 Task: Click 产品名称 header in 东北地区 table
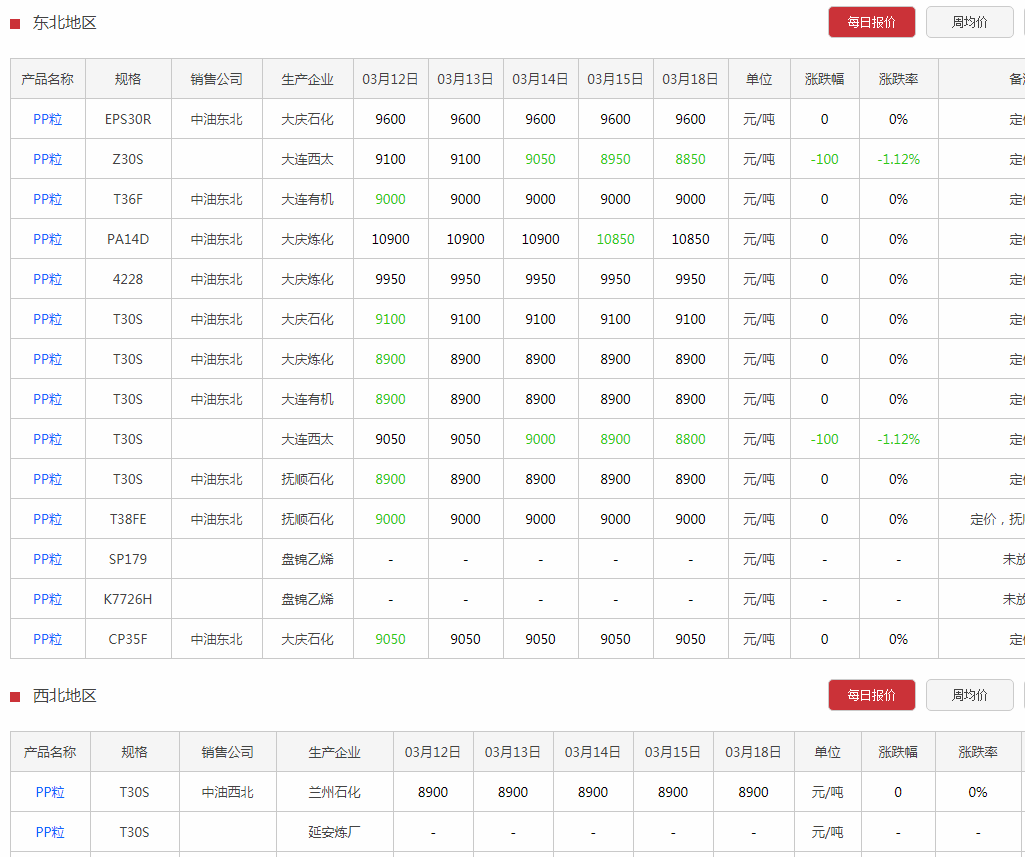coord(48,79)
